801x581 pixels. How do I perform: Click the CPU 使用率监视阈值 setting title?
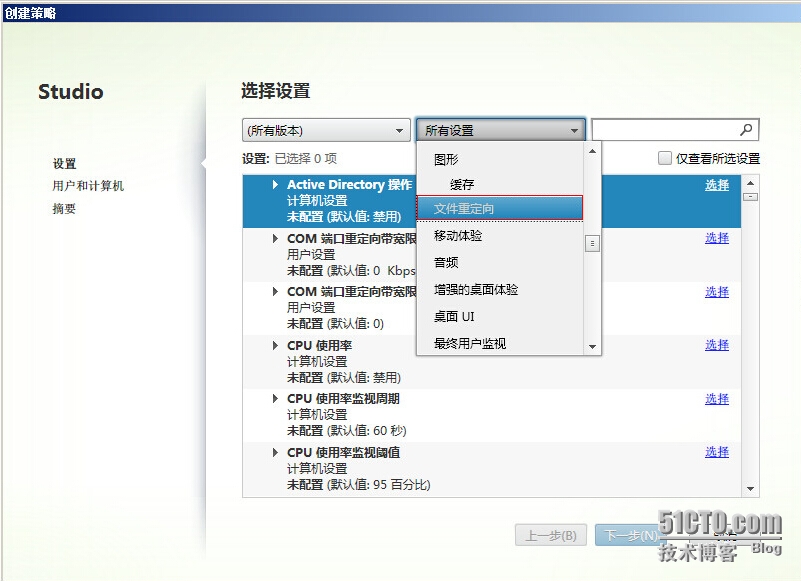click(x=343, y=452)
